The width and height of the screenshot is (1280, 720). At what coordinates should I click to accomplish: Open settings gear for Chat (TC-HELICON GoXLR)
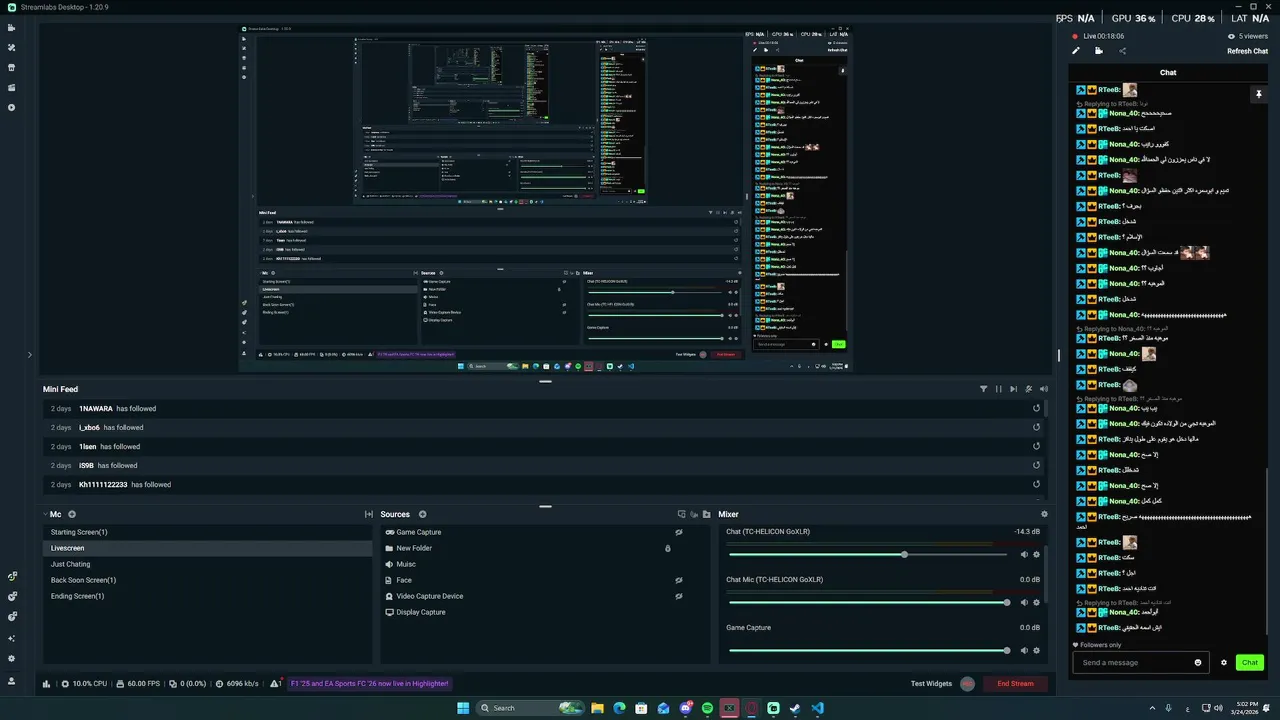pos(1036,554)
